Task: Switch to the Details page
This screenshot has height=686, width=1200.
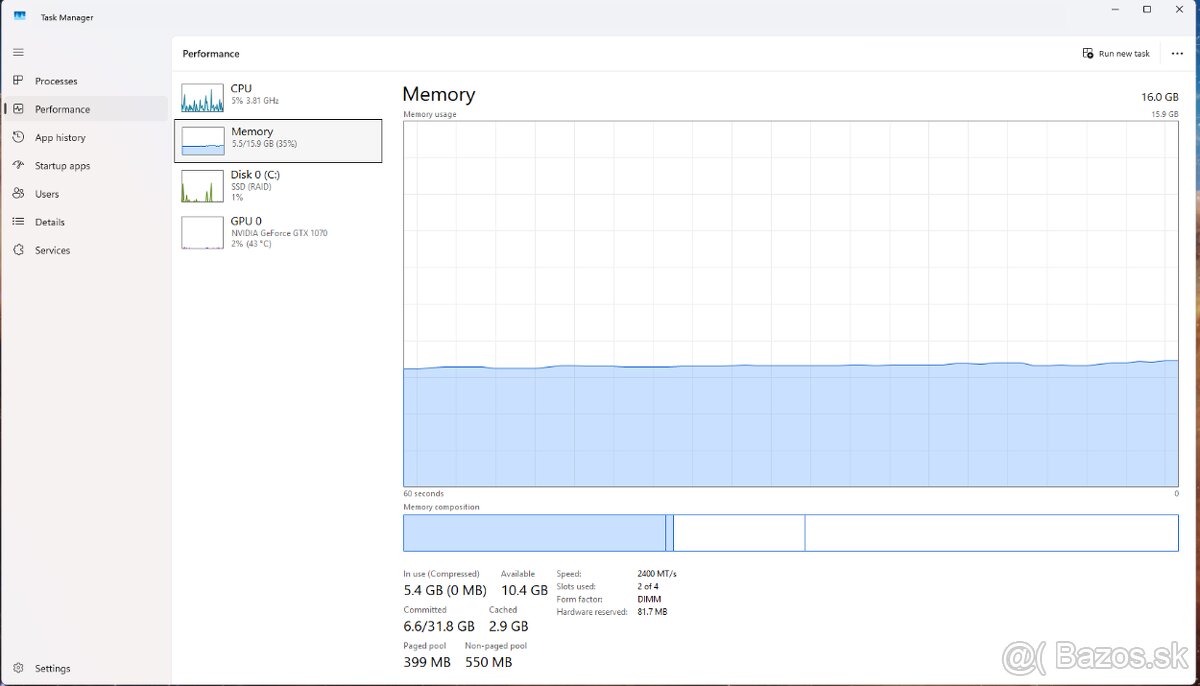Action: [49, 222]
